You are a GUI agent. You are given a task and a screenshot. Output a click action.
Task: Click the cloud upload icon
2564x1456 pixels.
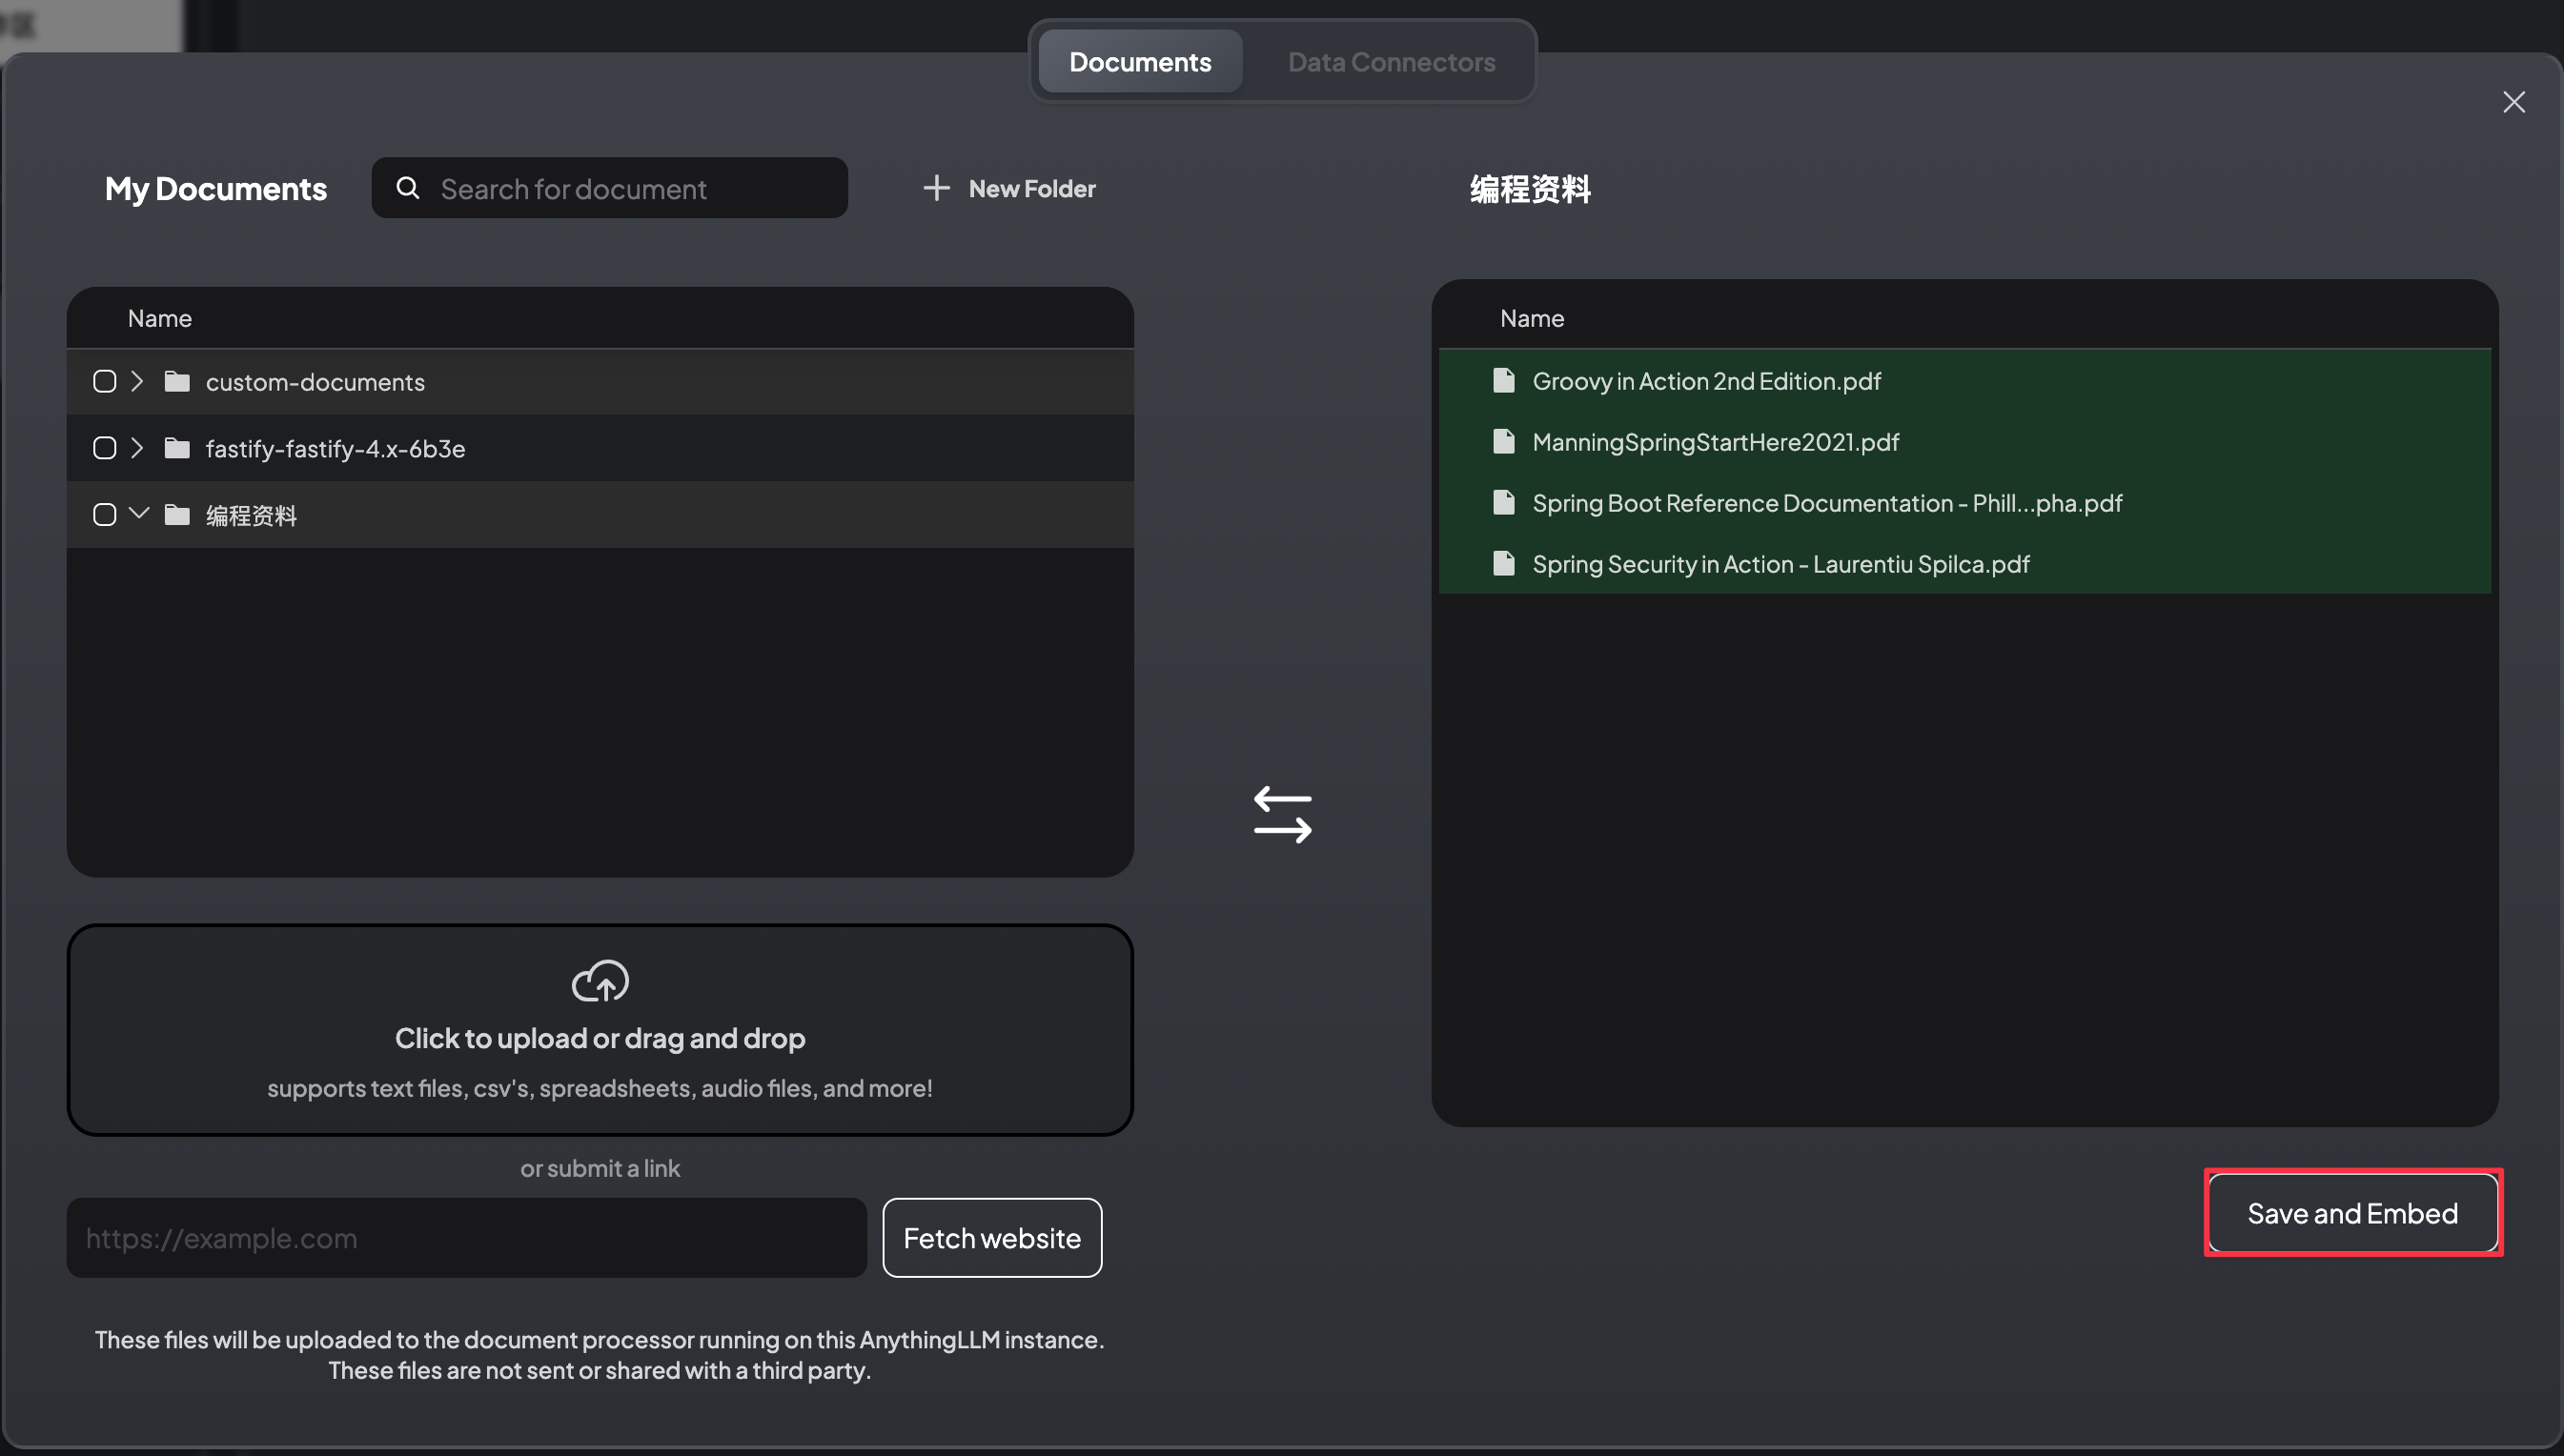pyautogui.click(x=600, y=981)
